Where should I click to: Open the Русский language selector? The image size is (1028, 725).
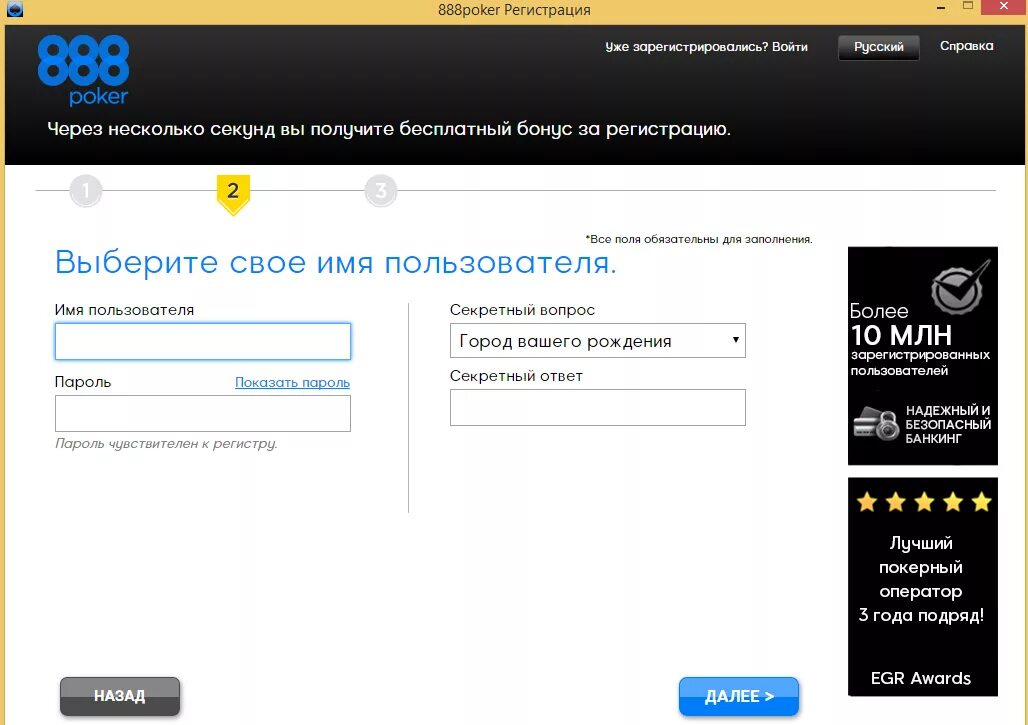pos(879,47)
